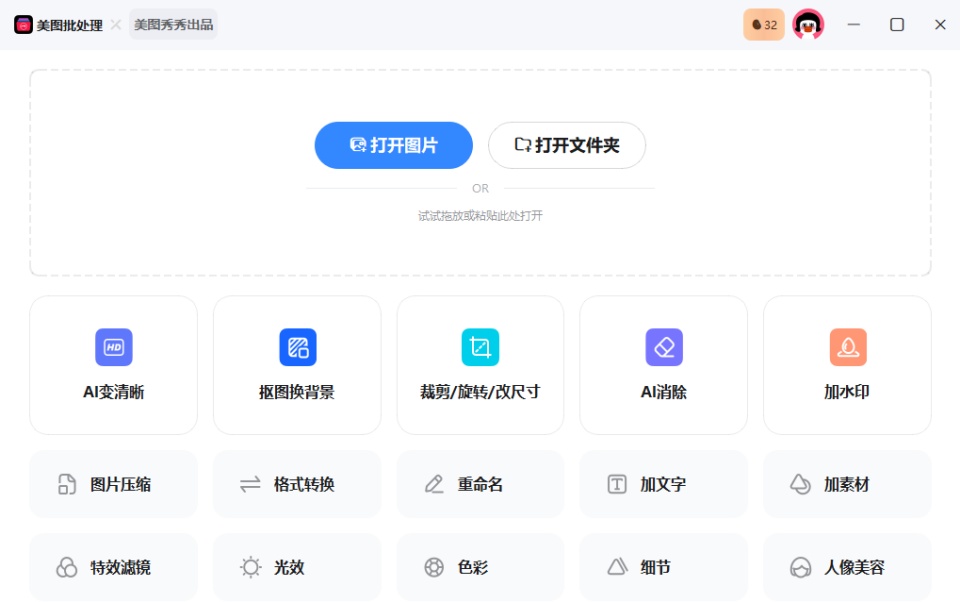Click the AI消除 label text
960x602 pixels.
pos(664,392)
